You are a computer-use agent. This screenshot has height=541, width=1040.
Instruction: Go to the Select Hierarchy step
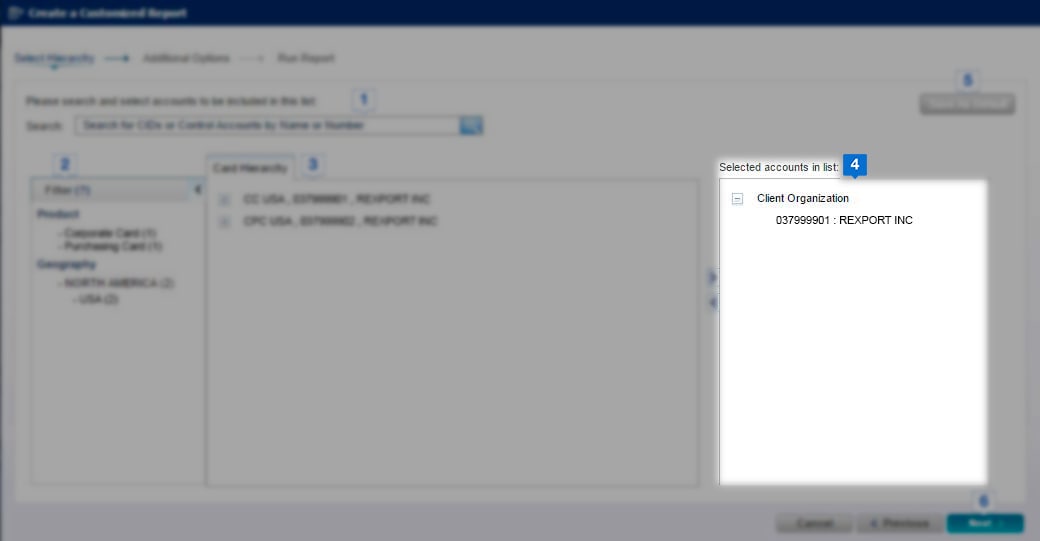(x=54, y=58)
